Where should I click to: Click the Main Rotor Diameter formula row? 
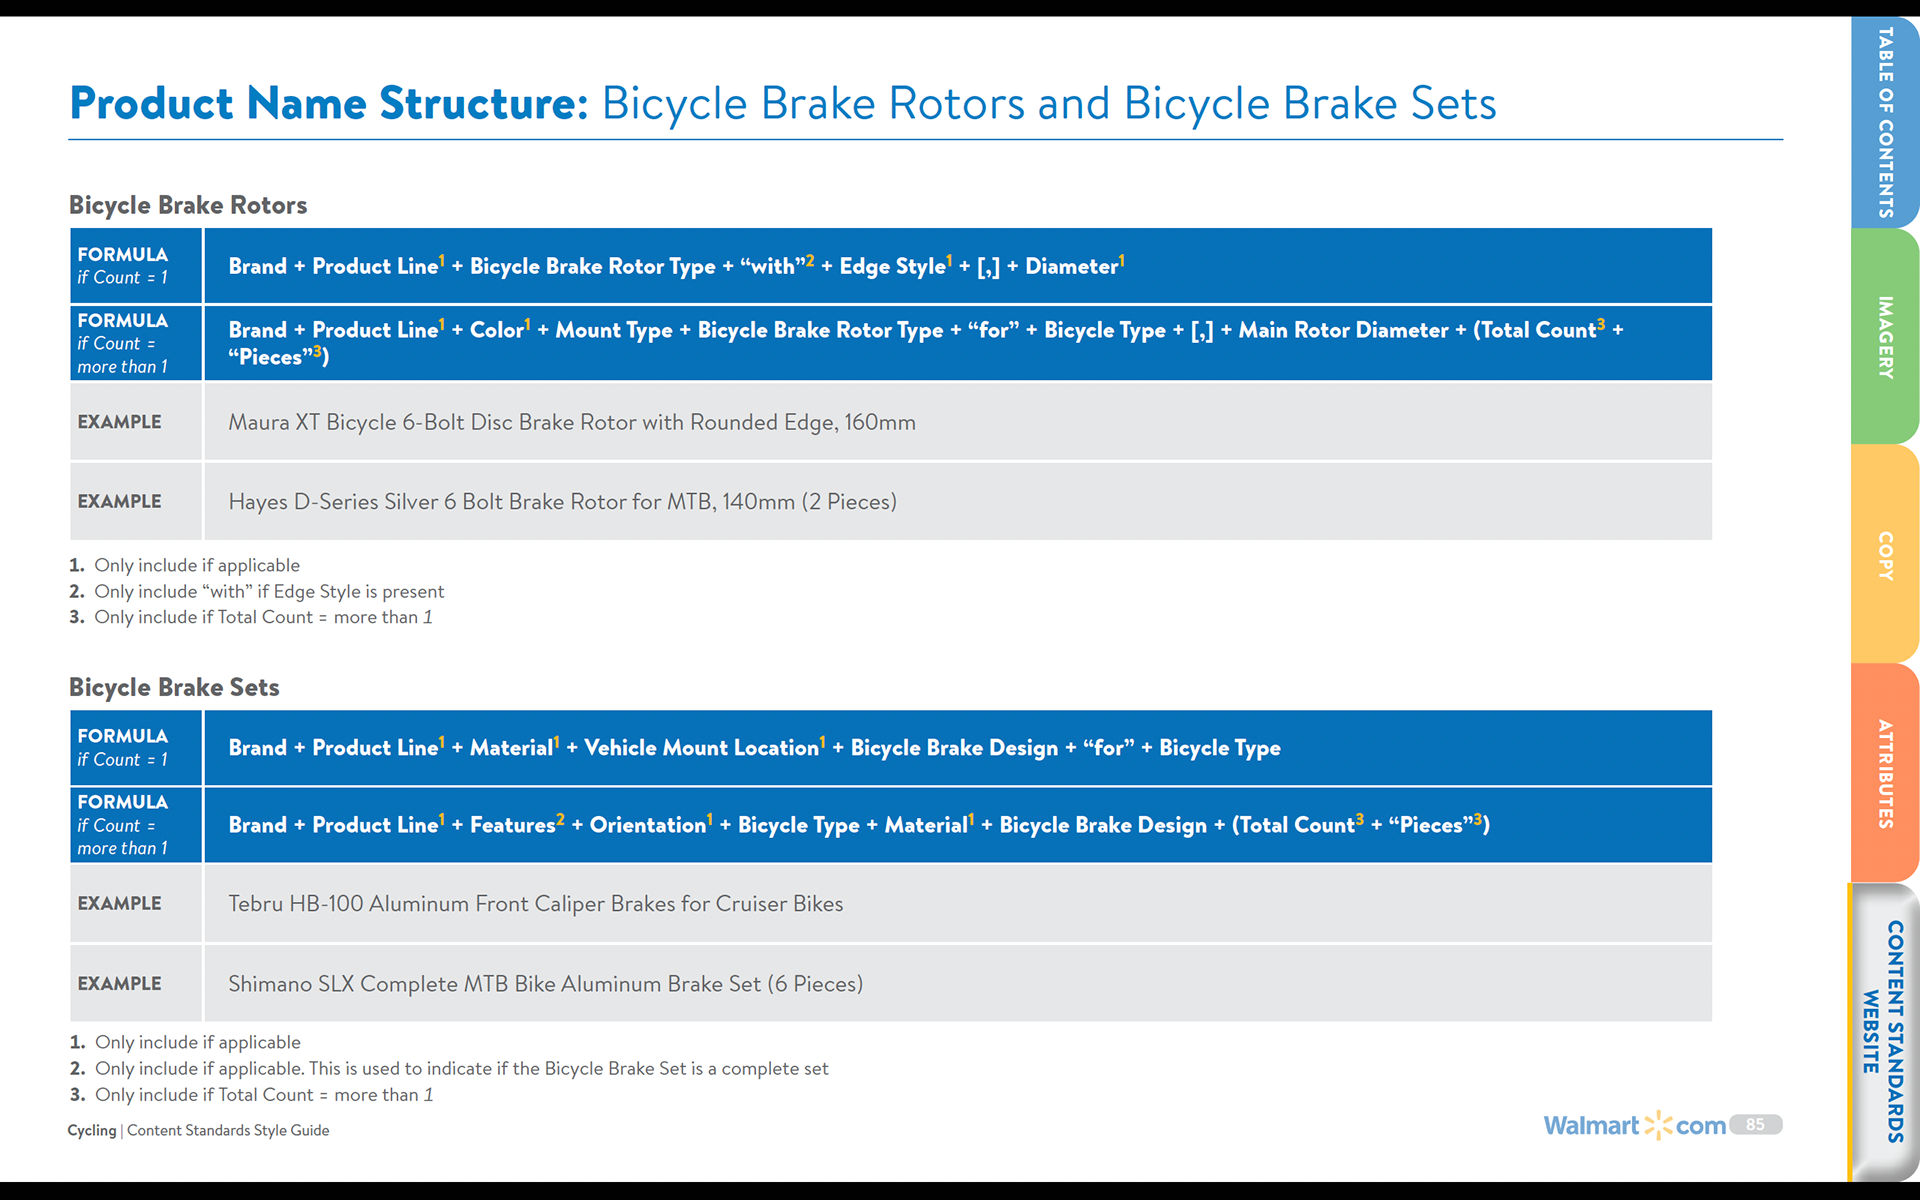(x=891, y=343)
